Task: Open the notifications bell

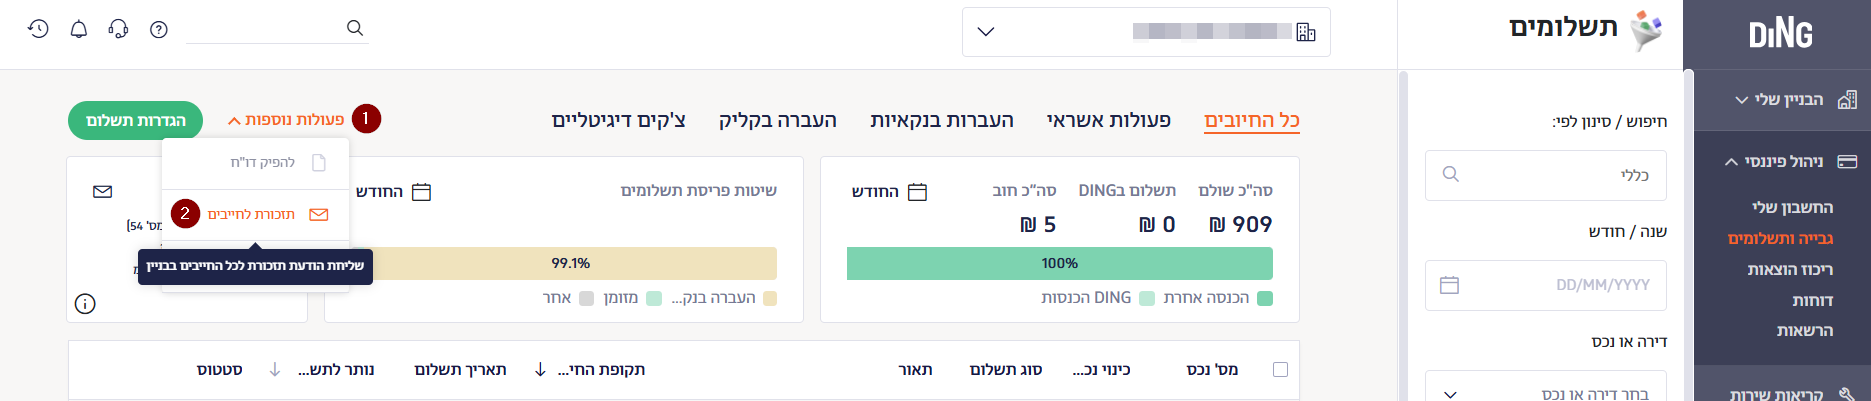Action: tap(79, 29)
